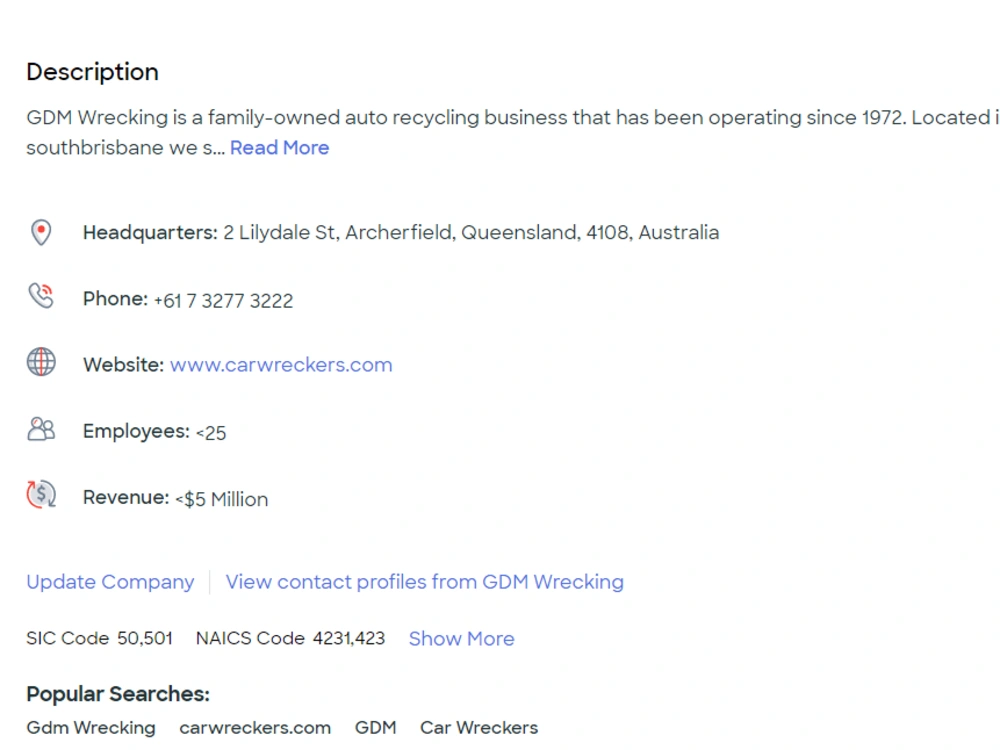The height and width of the screenshot is (750, 1000).
Task: Click the headquarters address text
Action: click(x=471, y=233)
